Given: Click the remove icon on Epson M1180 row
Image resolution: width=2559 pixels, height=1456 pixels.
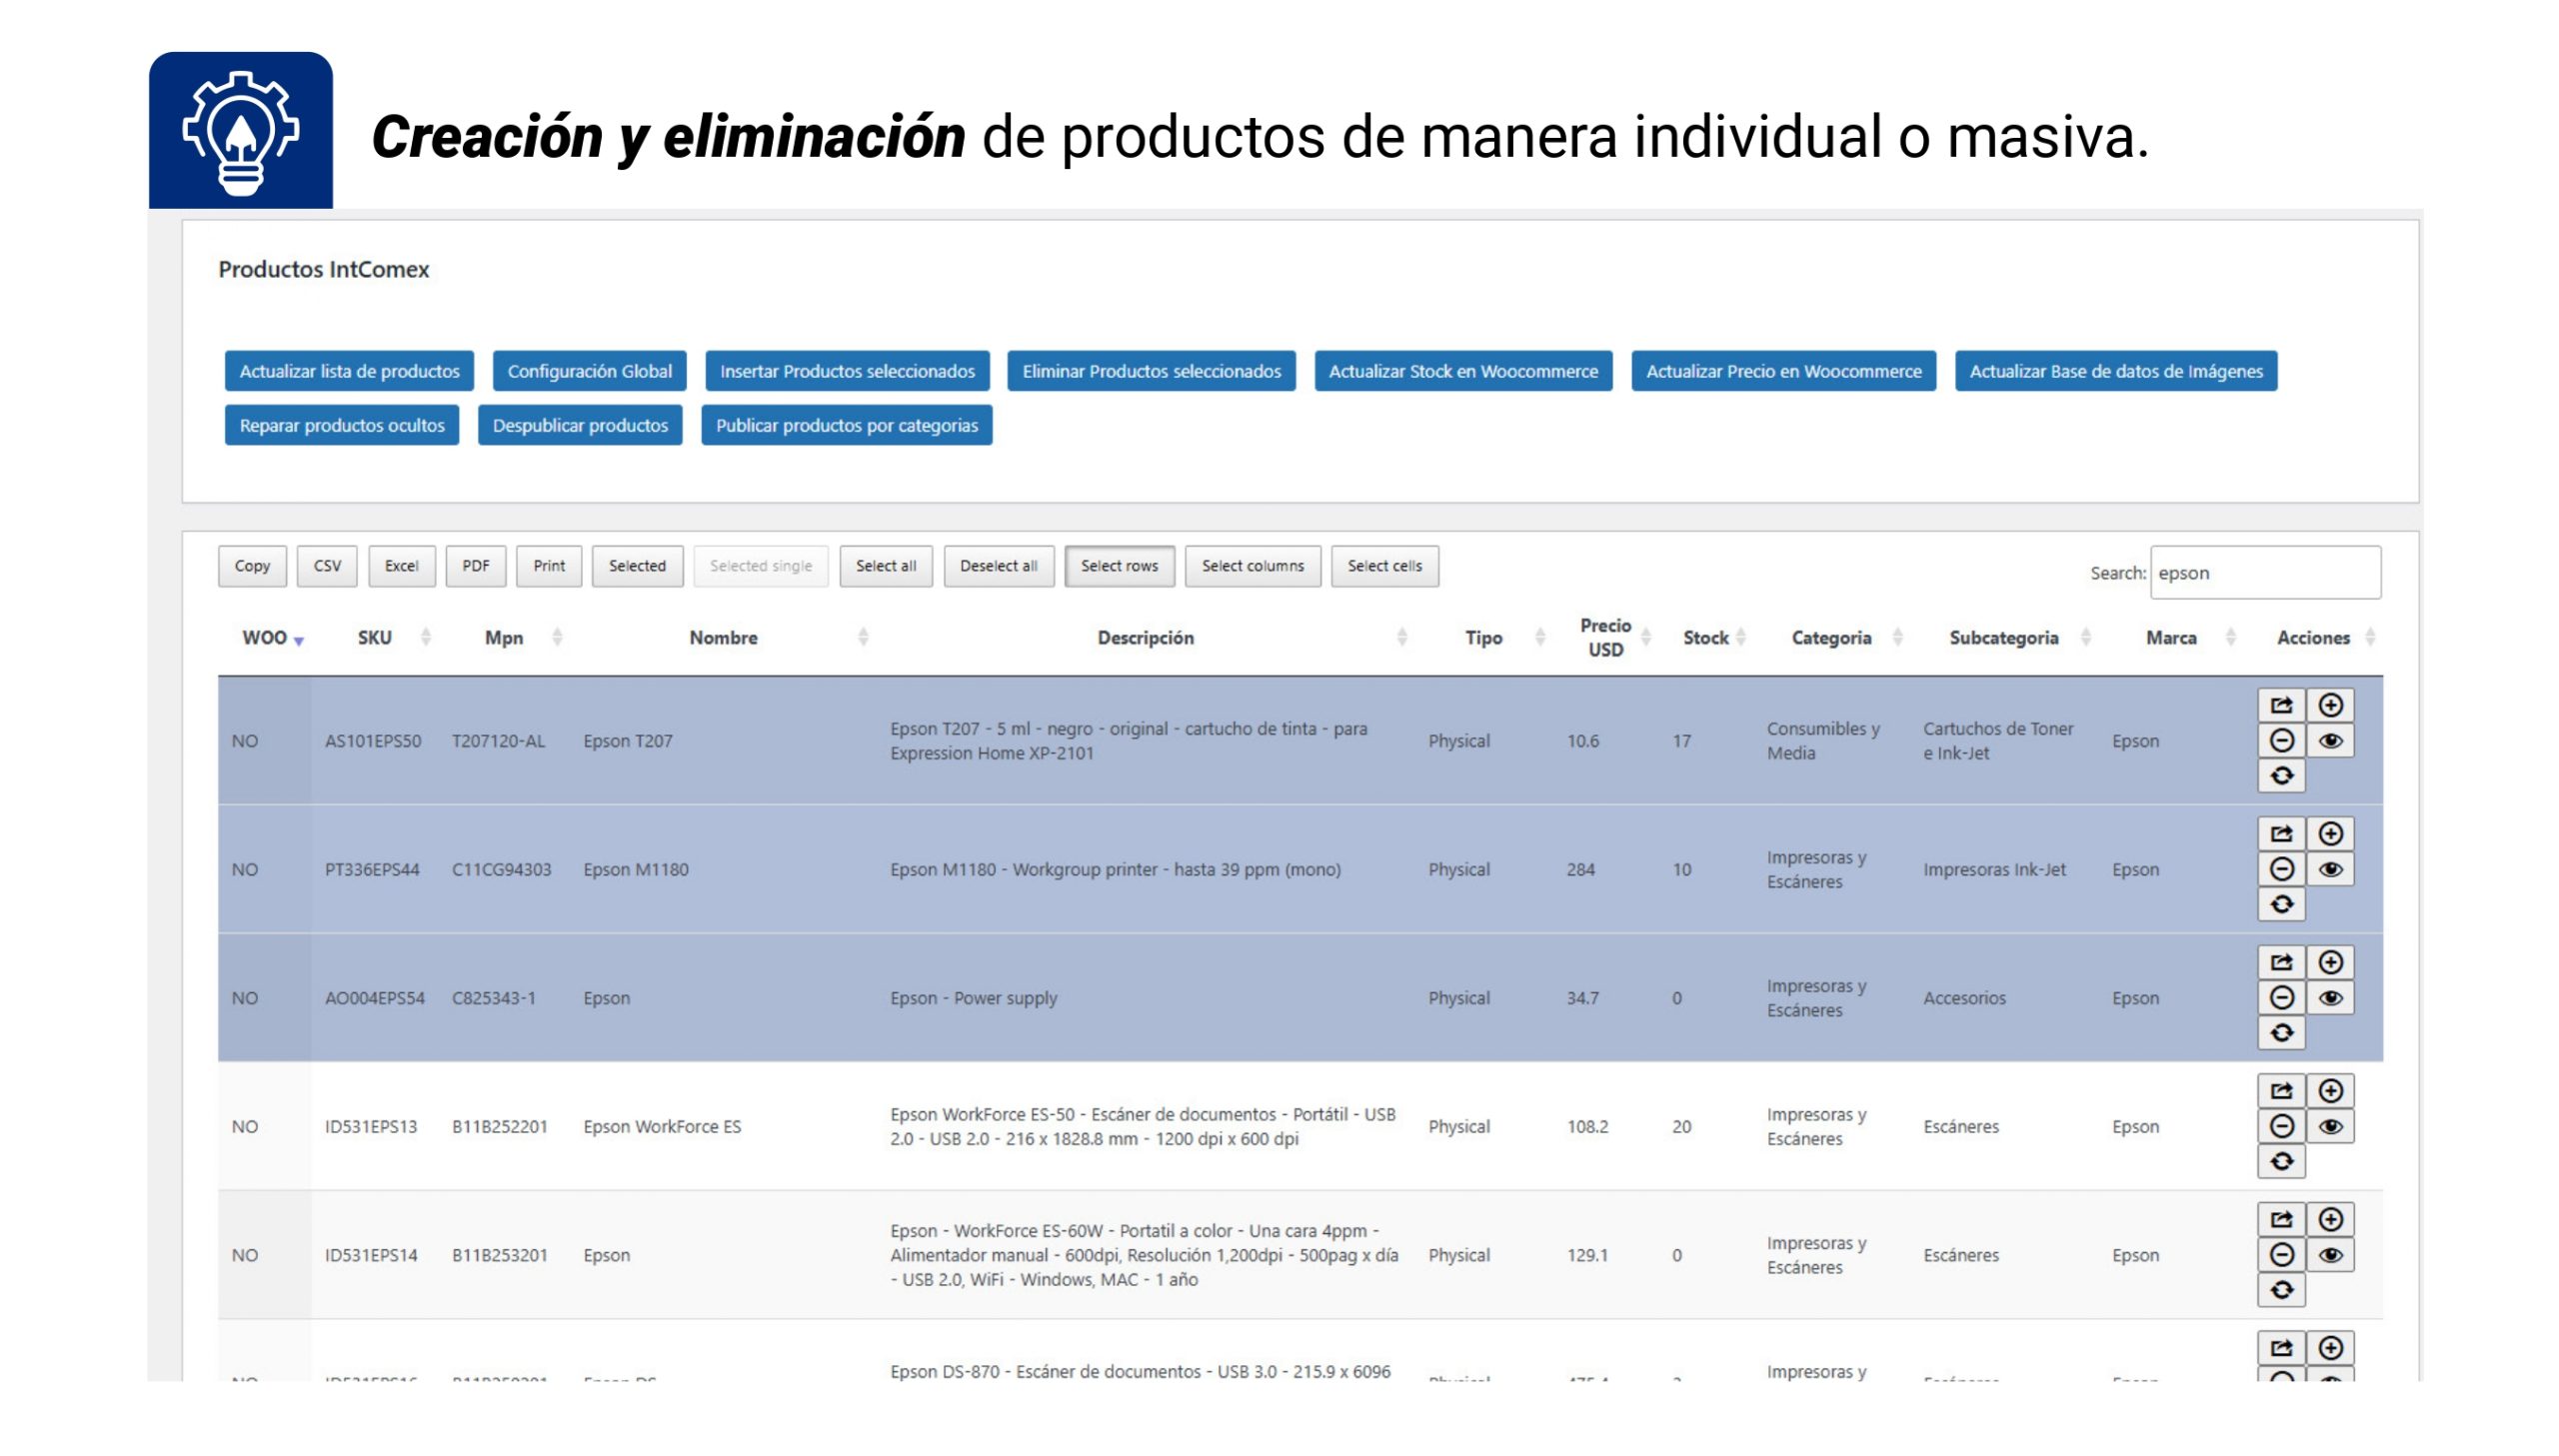Looking at the screenshot, I should tap(2282, 868).
